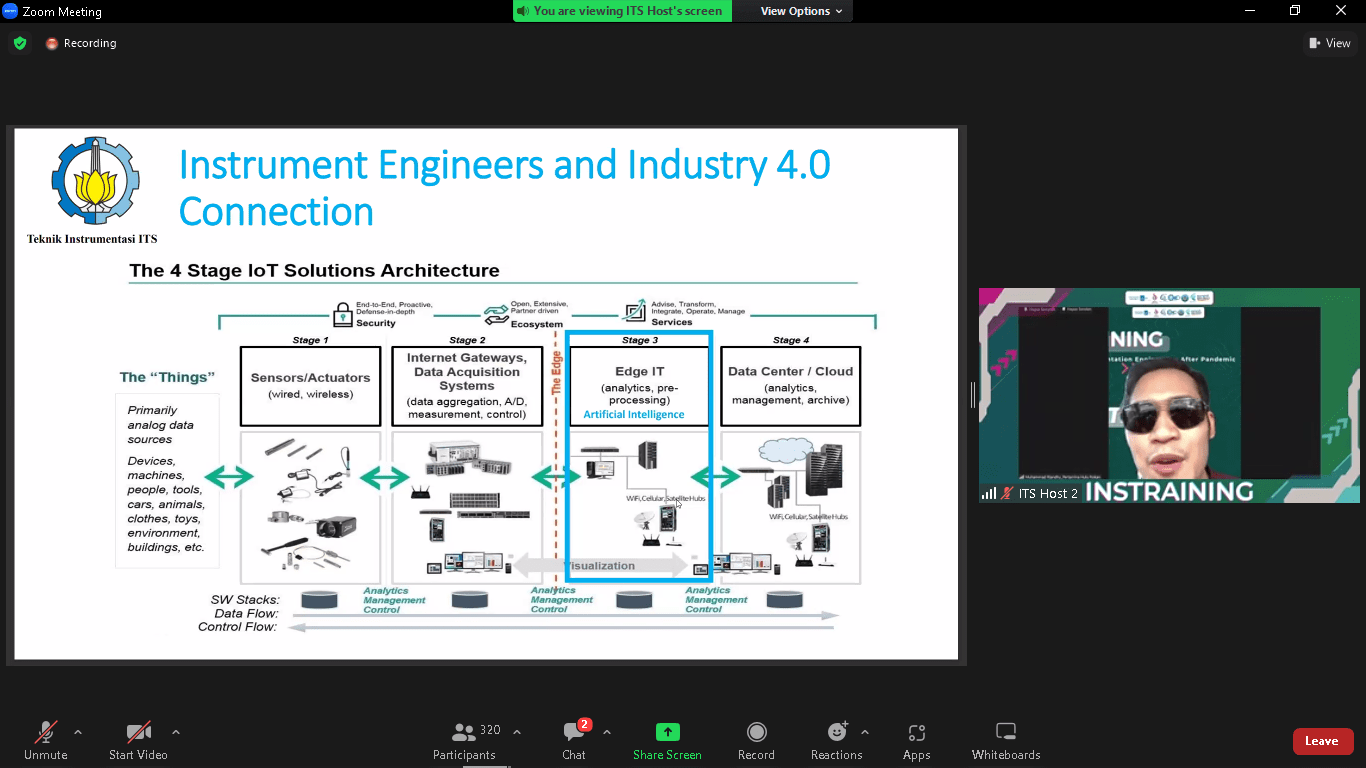Leave the meeting

coord(1322,741)
